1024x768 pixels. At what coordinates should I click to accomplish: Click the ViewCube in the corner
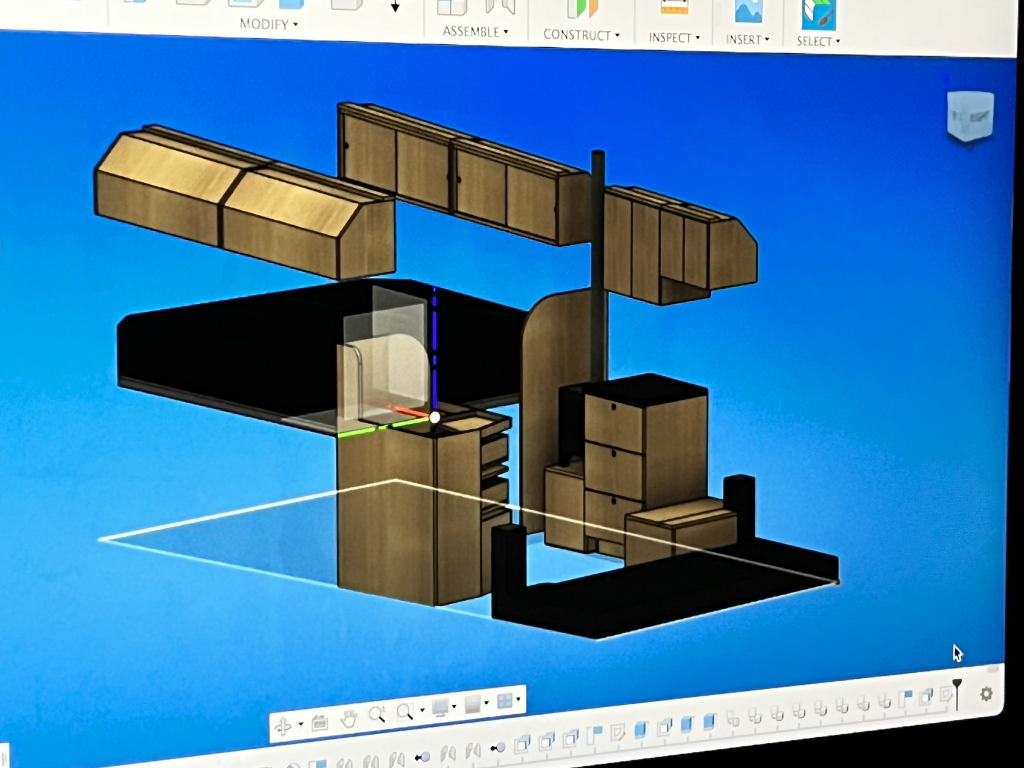click(x=969, y=116)
